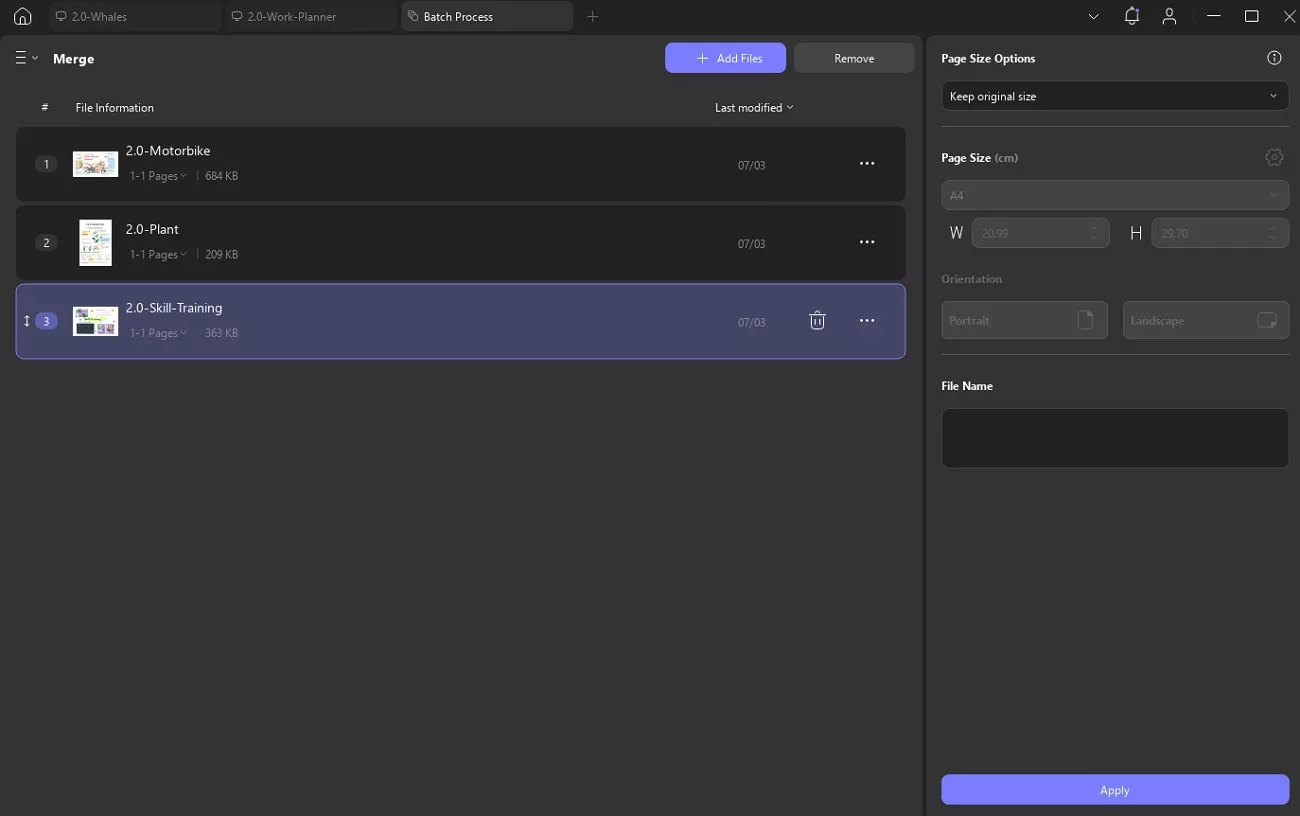Viewport: 1300px width, 816px height.
Task: Click the plus icon to open new tab
Action: coord(592,16)
